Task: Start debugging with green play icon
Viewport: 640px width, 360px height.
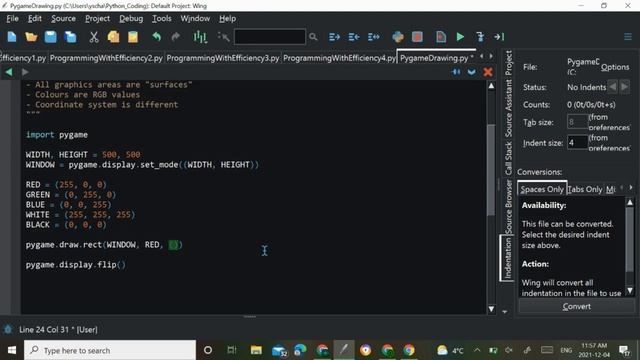Action: click(460, 37)
